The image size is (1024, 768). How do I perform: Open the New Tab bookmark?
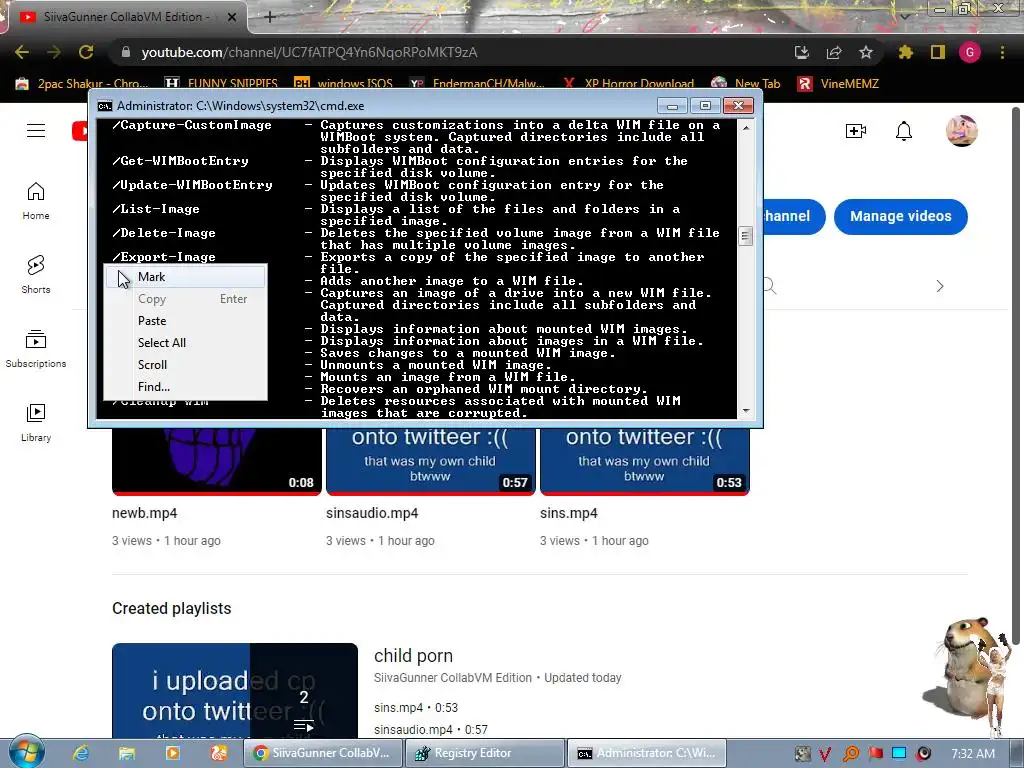[746, 84]
